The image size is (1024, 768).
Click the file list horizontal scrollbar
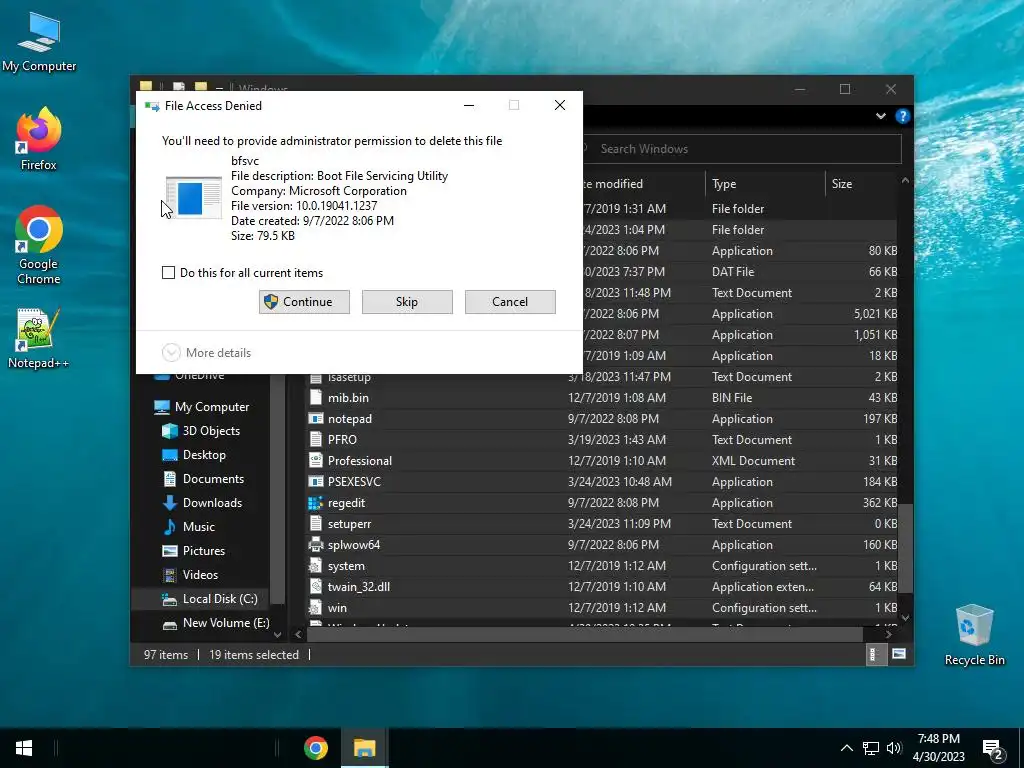click(585, 634)
